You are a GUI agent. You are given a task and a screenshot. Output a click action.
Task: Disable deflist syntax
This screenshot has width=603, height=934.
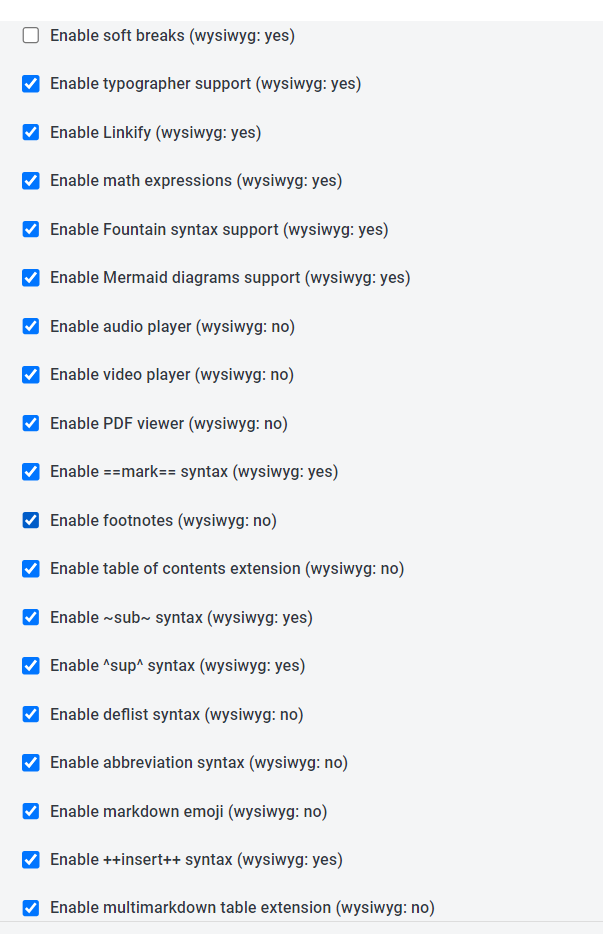pos(31,714)
